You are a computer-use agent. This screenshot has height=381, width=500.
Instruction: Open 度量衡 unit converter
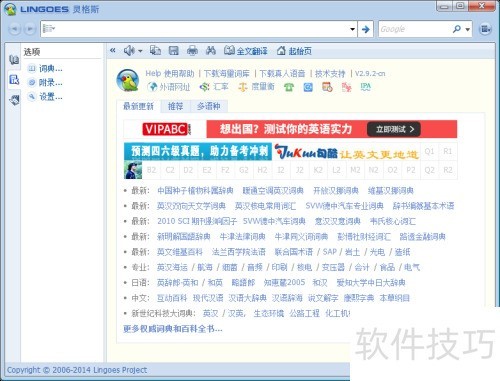pos(256,87)
